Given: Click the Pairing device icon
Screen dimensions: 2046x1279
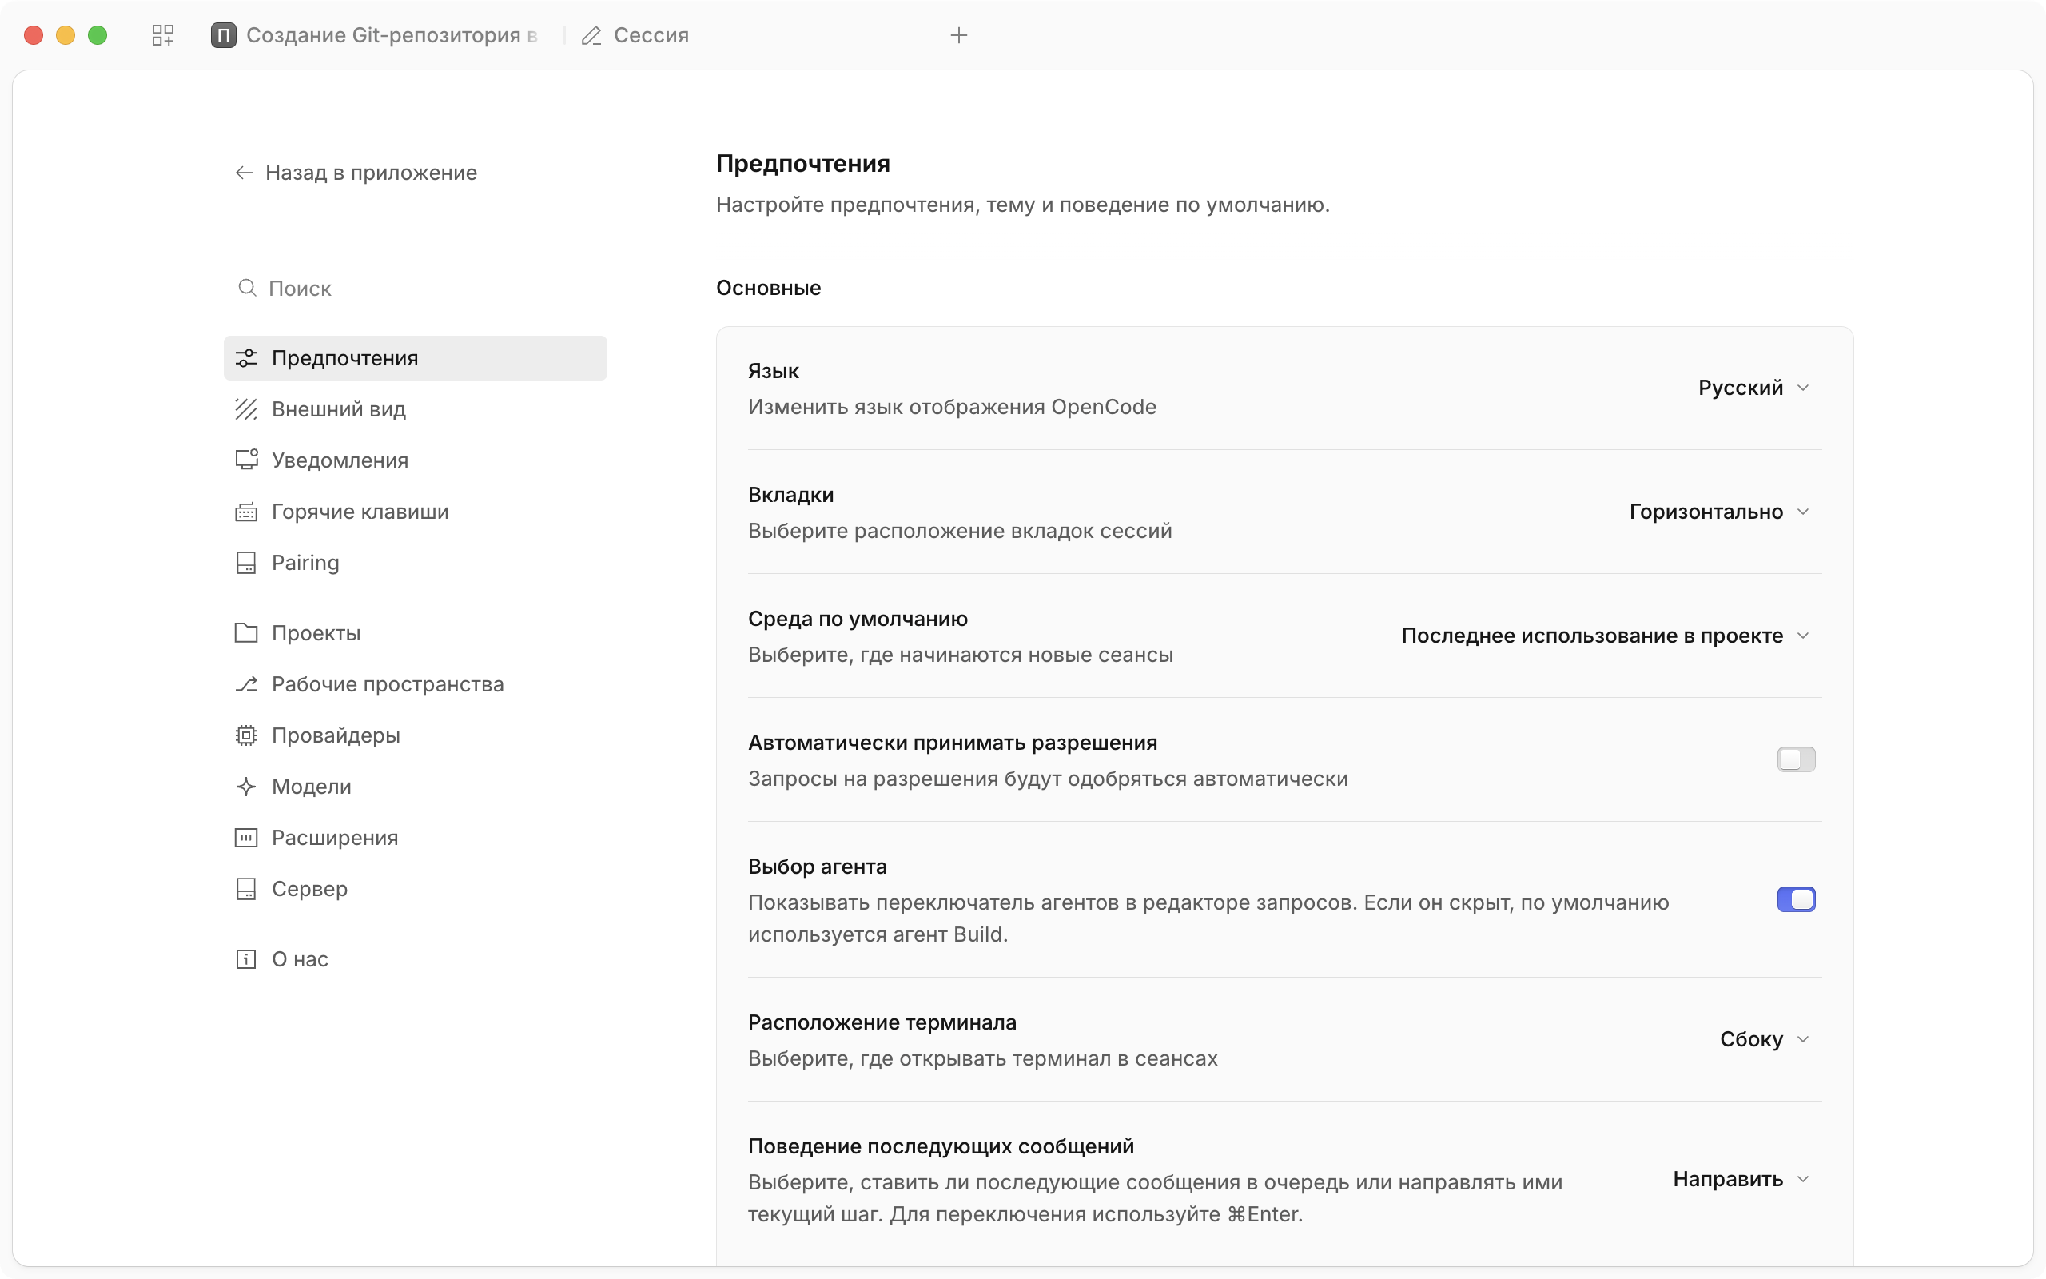Looking at the screenshot, I should (x=246, y=563).
